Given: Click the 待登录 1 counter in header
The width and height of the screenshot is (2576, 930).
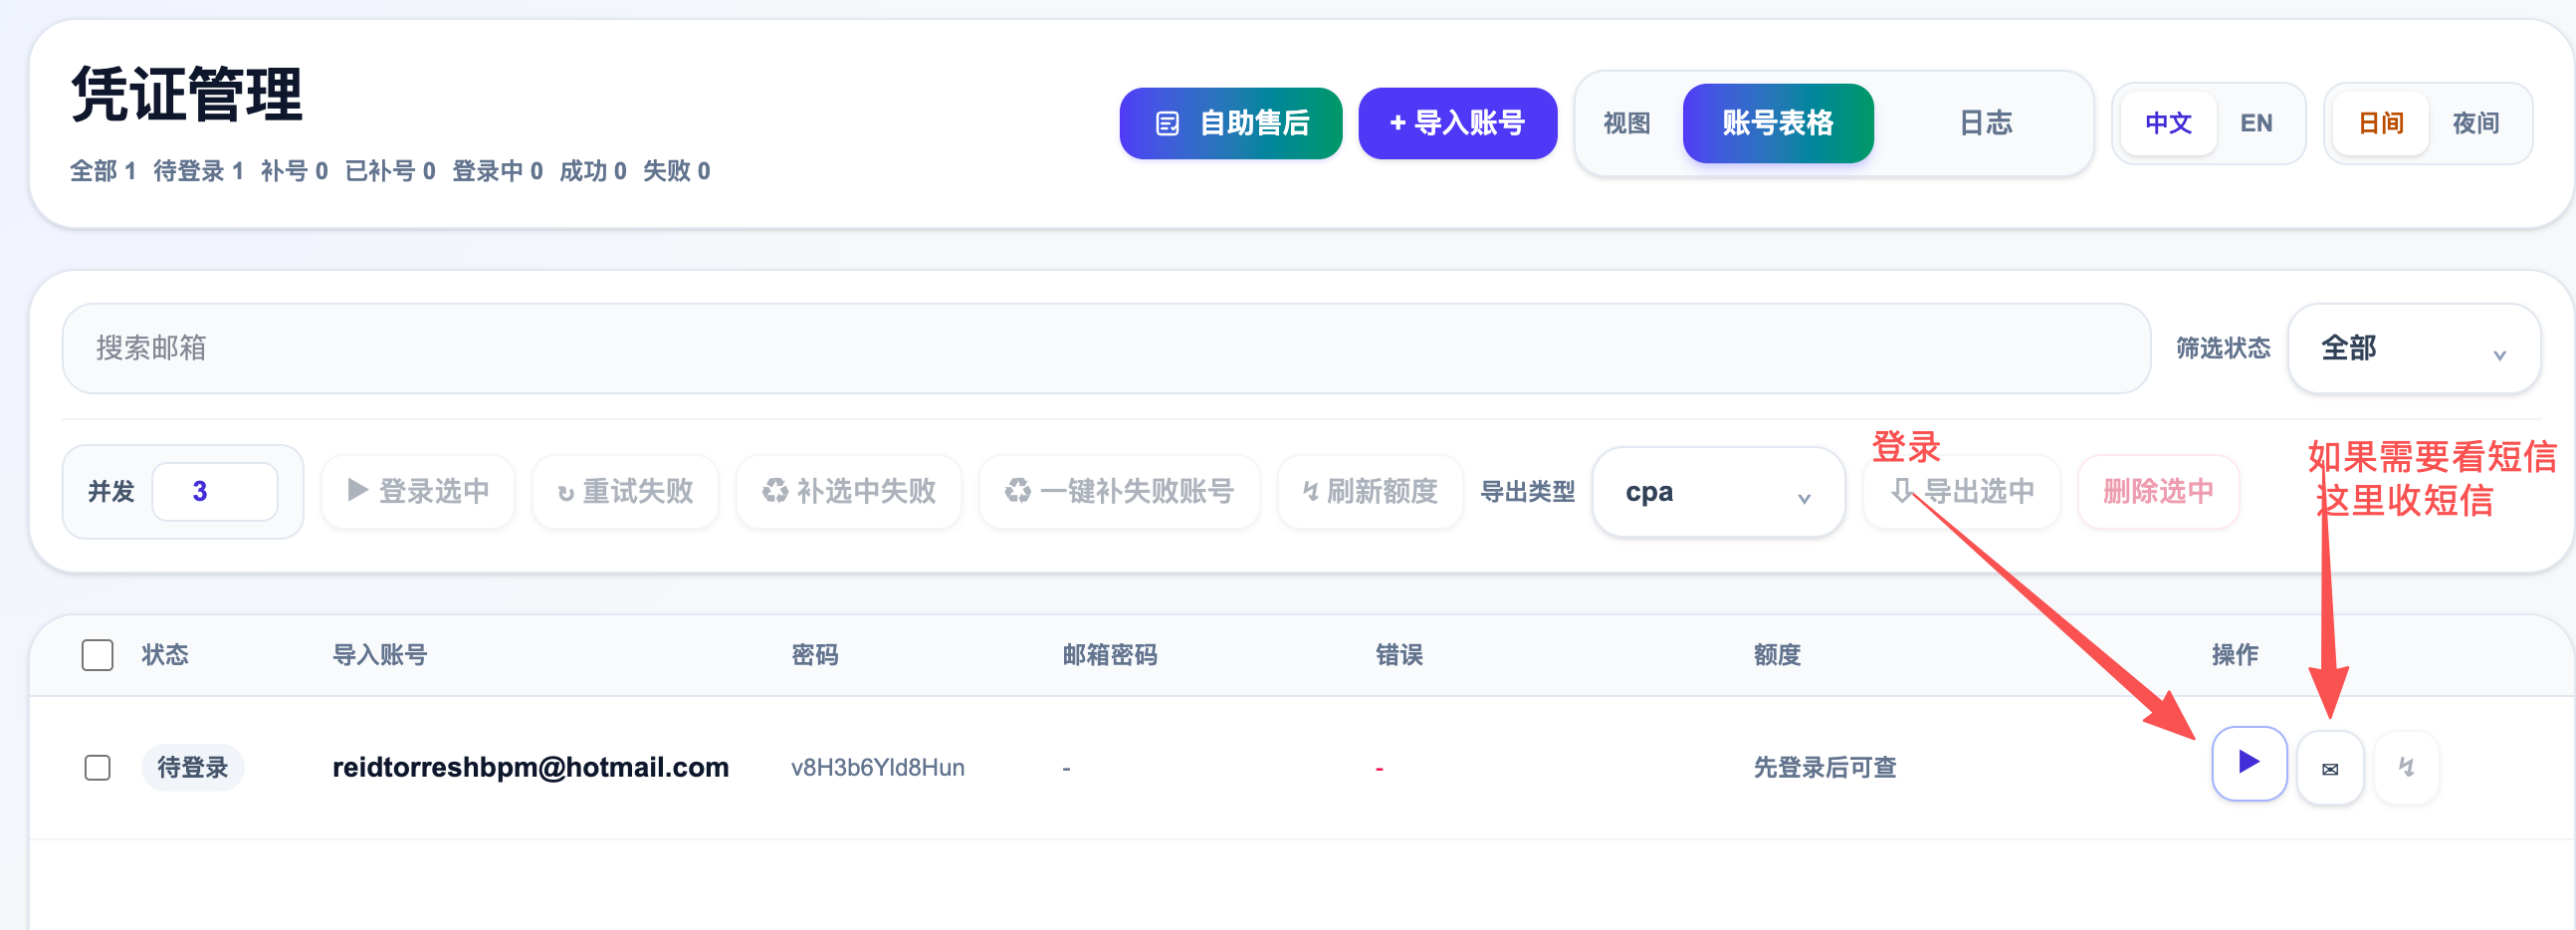Looking at the screenshot, I should tap(198, 171).
